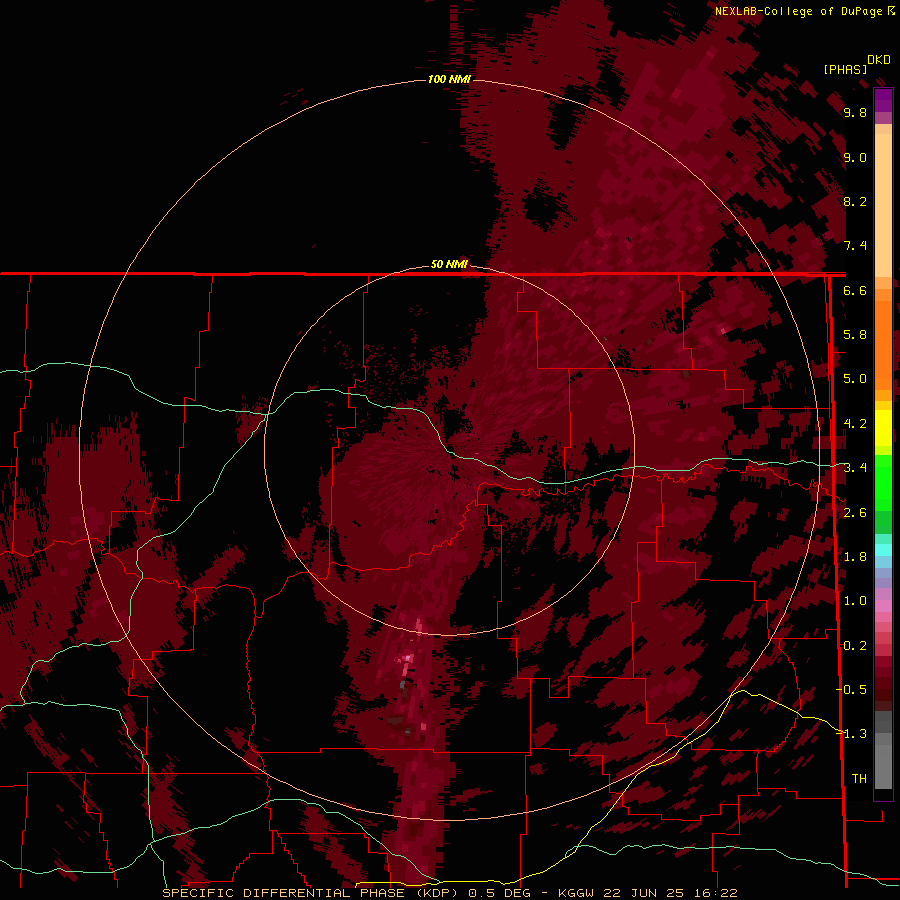Click the 6.6 legend value
Viewport: 900px width, 900px height.
[x=855, y=290]
